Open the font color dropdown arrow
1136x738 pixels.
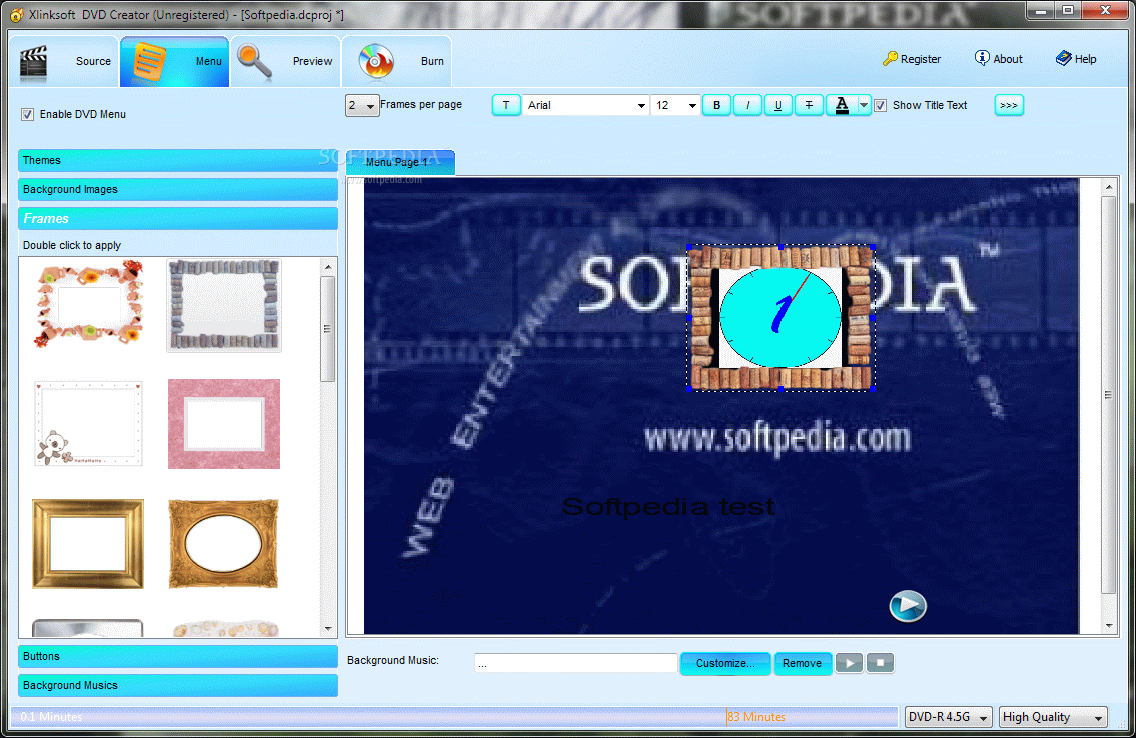point(864,106)
